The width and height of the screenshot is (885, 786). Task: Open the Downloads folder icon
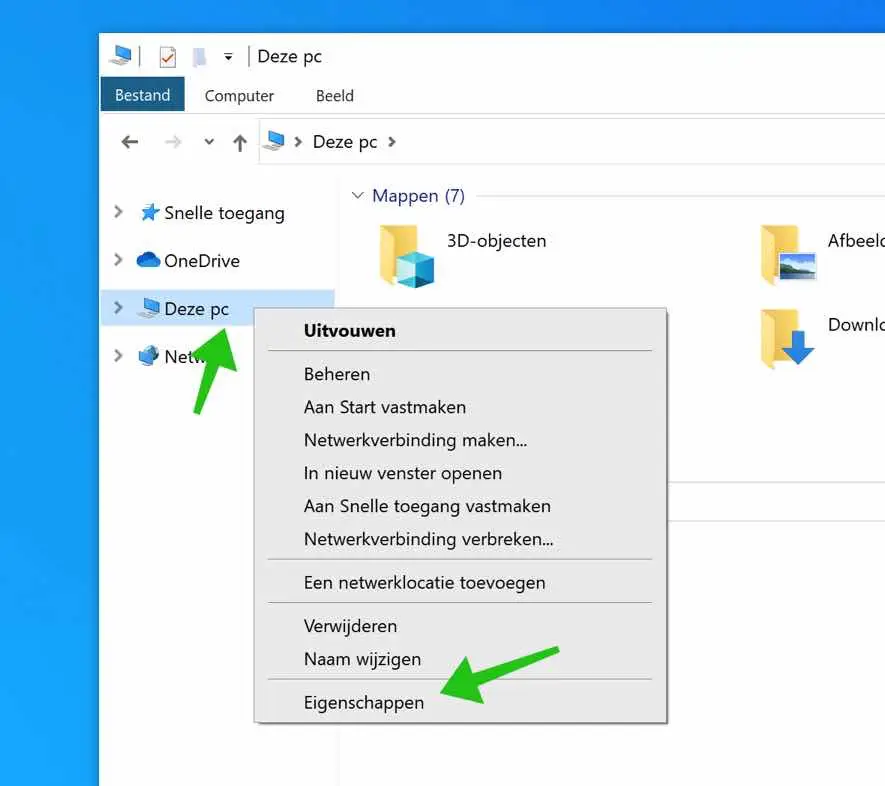pyautogui.click(x=787, y=338)
